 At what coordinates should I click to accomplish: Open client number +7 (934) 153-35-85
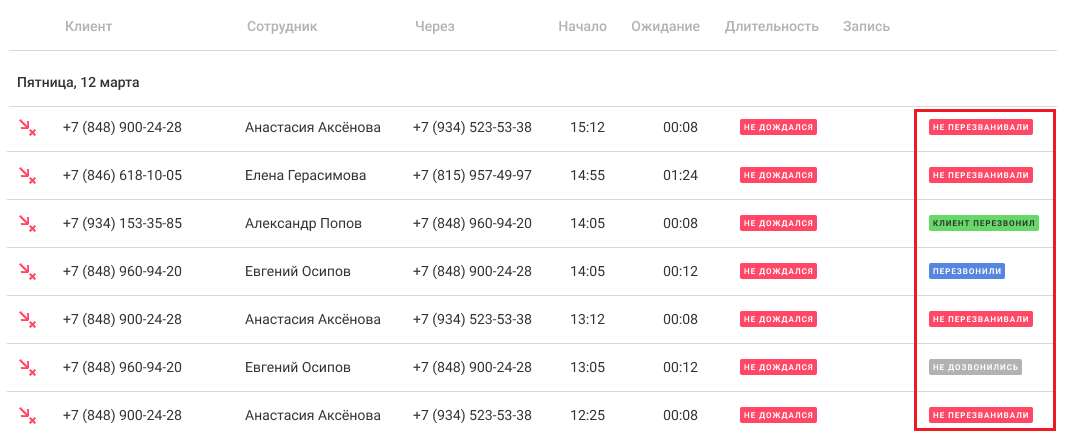pyautogui.click(x=122, y=224)
